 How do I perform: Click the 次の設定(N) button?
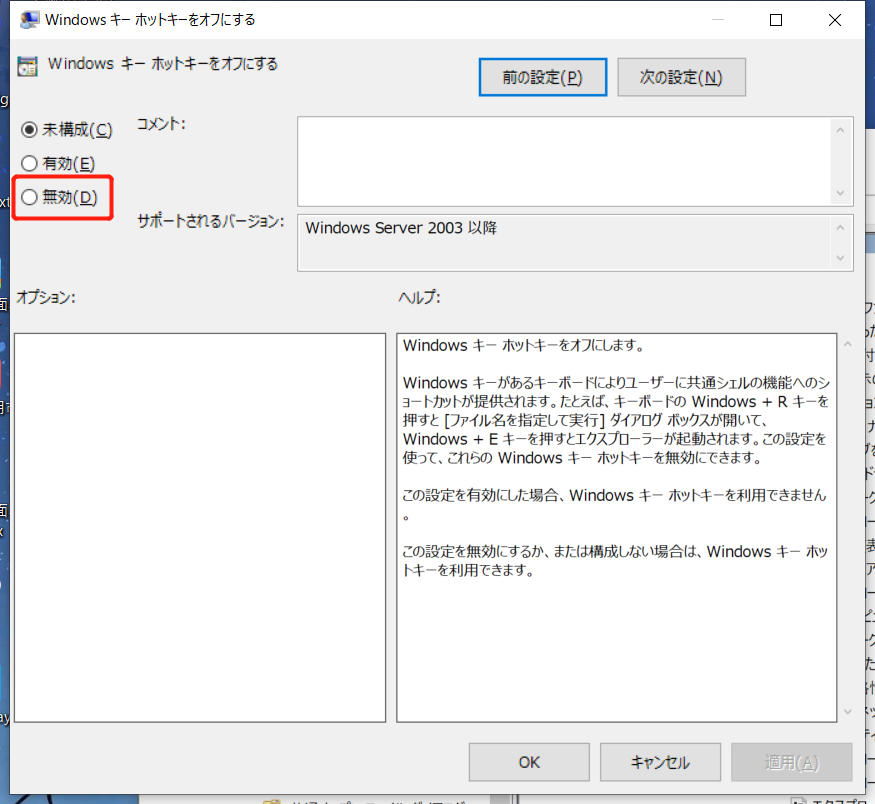click(x=681, y=77)
